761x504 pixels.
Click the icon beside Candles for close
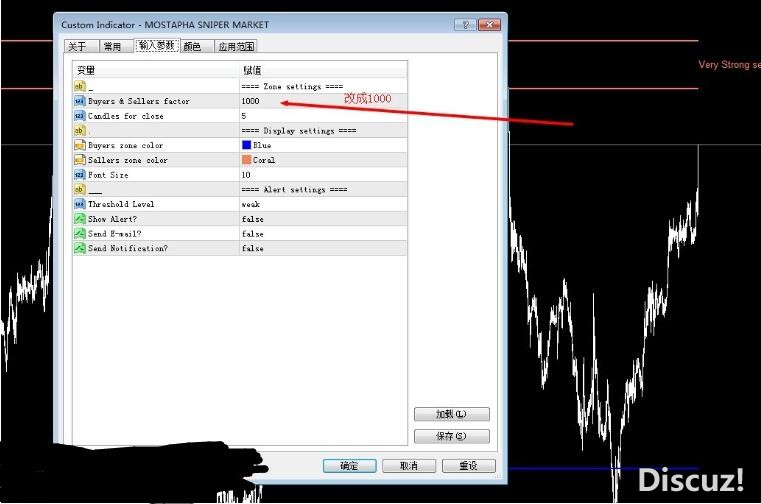point(80,116)
